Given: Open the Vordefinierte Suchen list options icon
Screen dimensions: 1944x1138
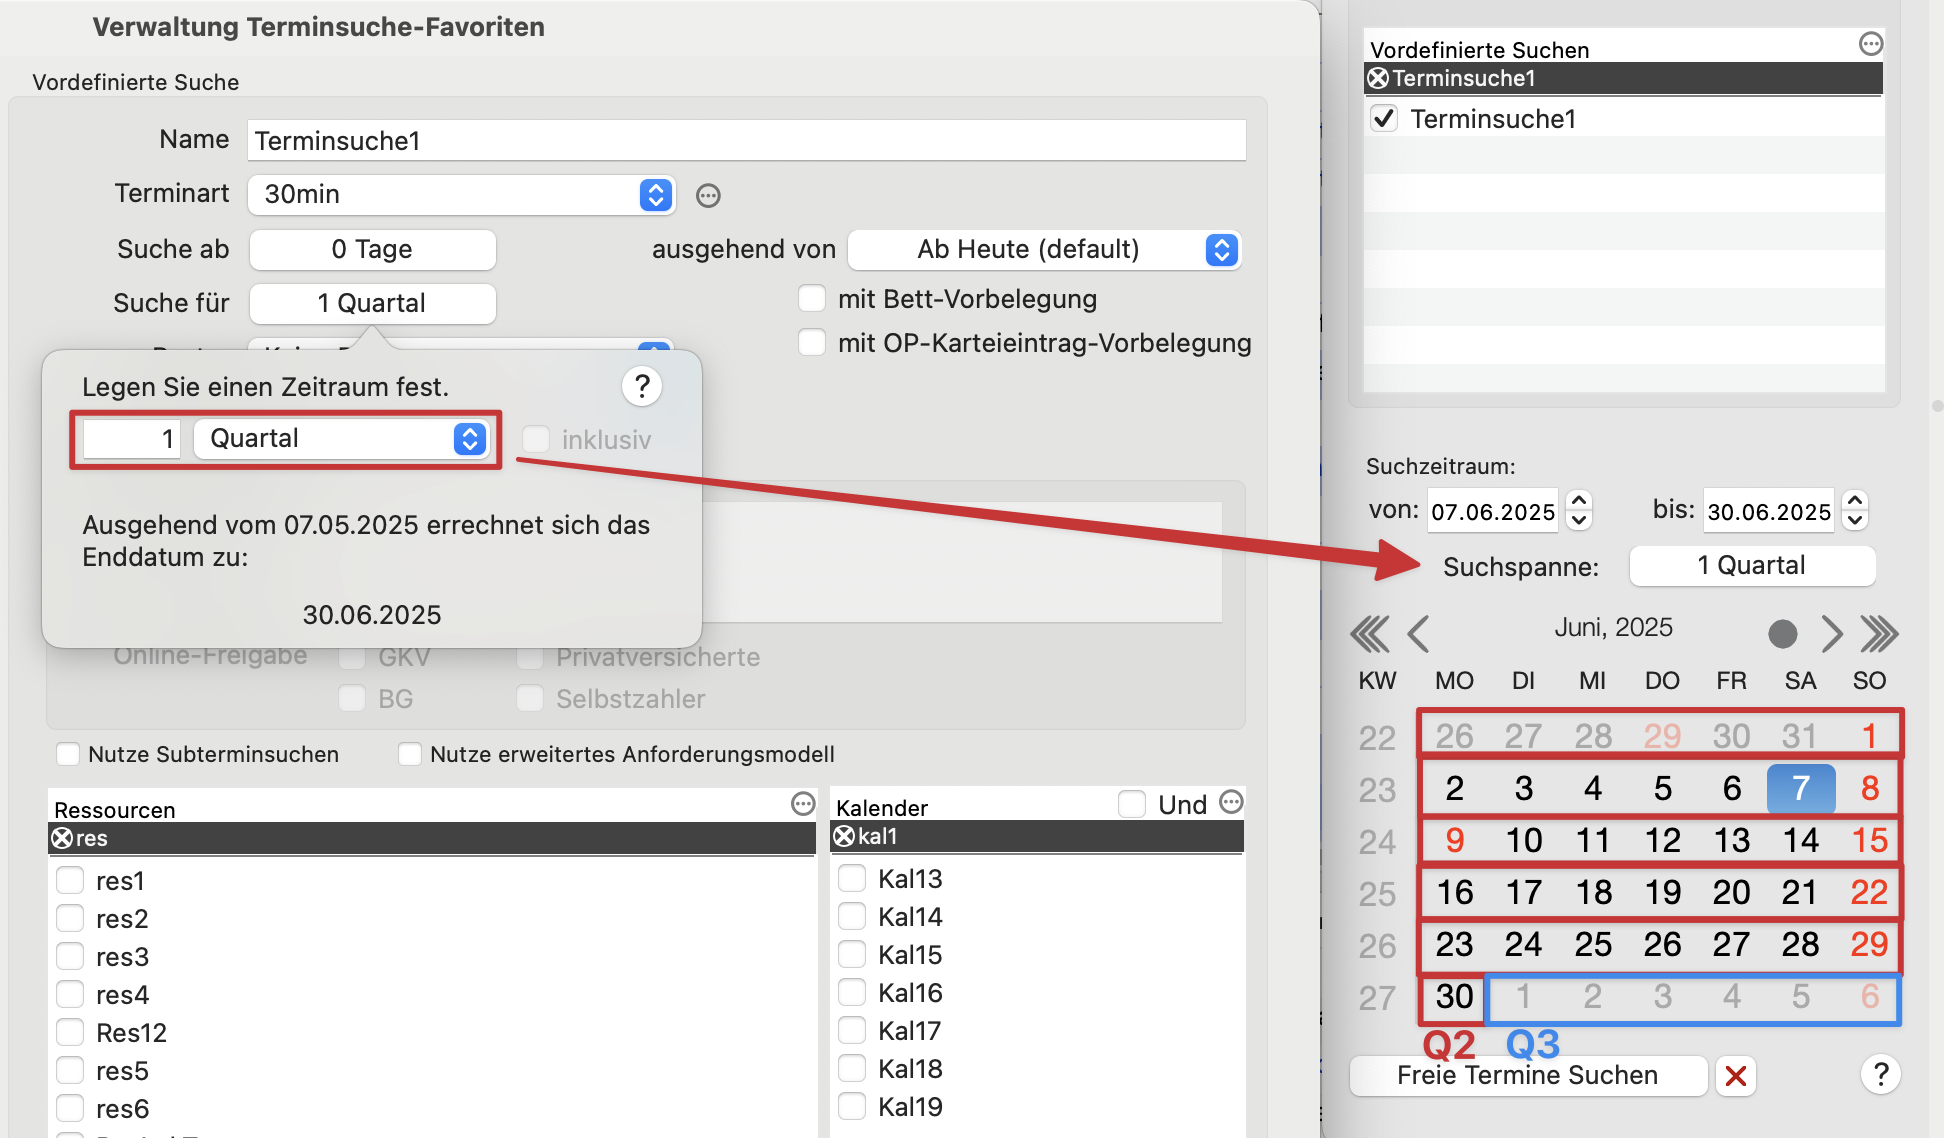Looking at the screenshot, I should [1870, 44].
